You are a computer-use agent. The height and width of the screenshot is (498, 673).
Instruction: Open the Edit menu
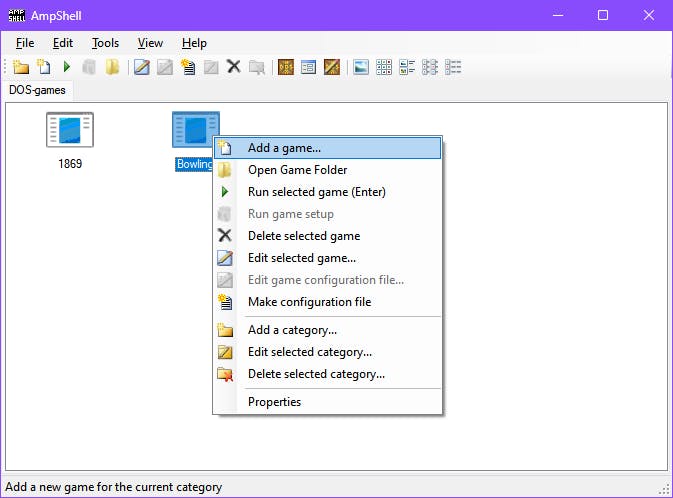tap(63, 43)
